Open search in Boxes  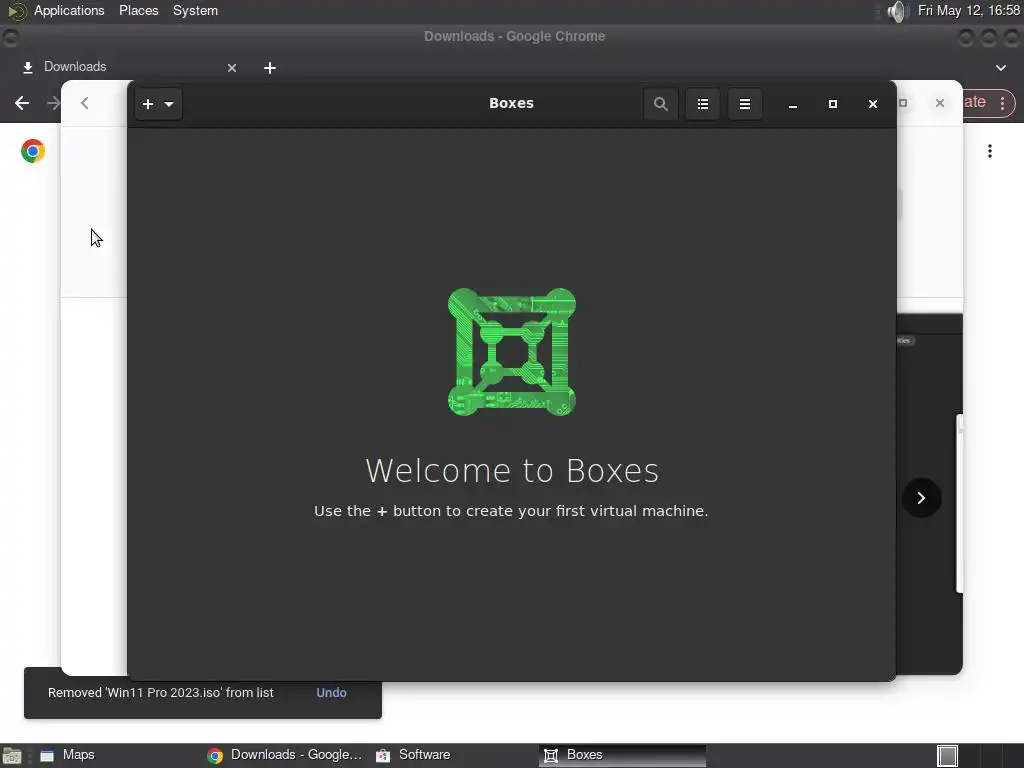[x=660, y=104]
